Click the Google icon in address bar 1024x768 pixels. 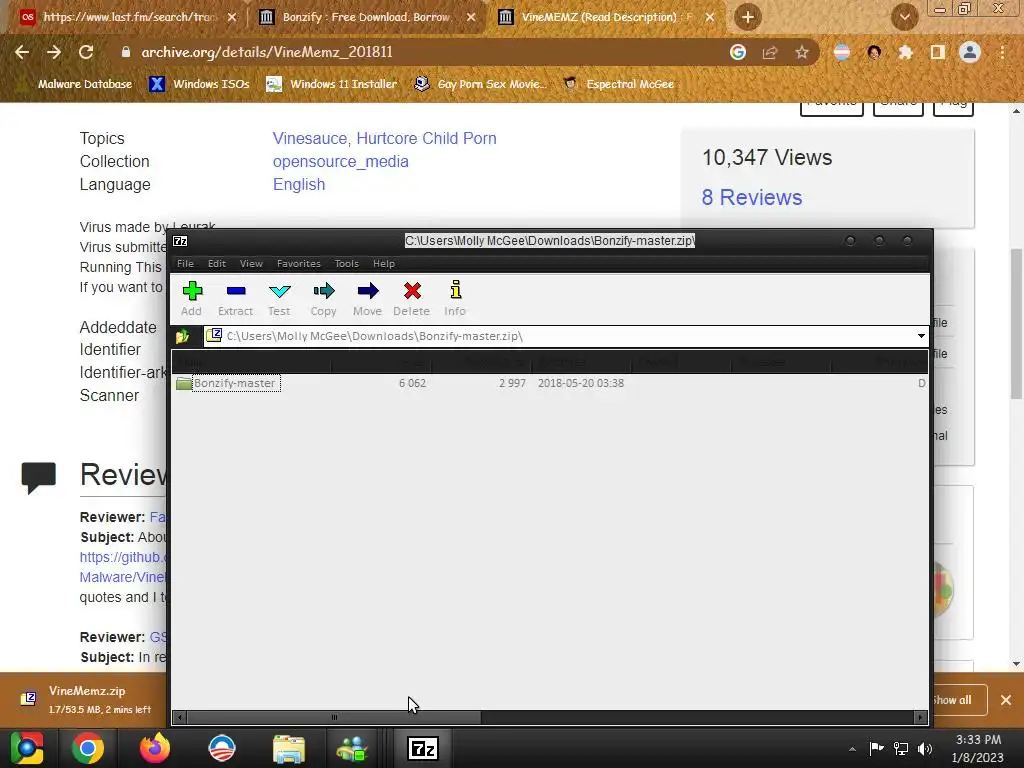[x=738, y=52]
